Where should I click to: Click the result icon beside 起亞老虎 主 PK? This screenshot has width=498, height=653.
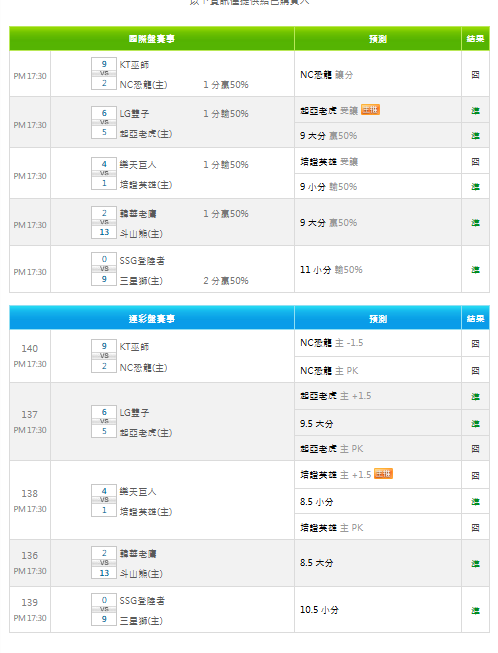(475, 449)
